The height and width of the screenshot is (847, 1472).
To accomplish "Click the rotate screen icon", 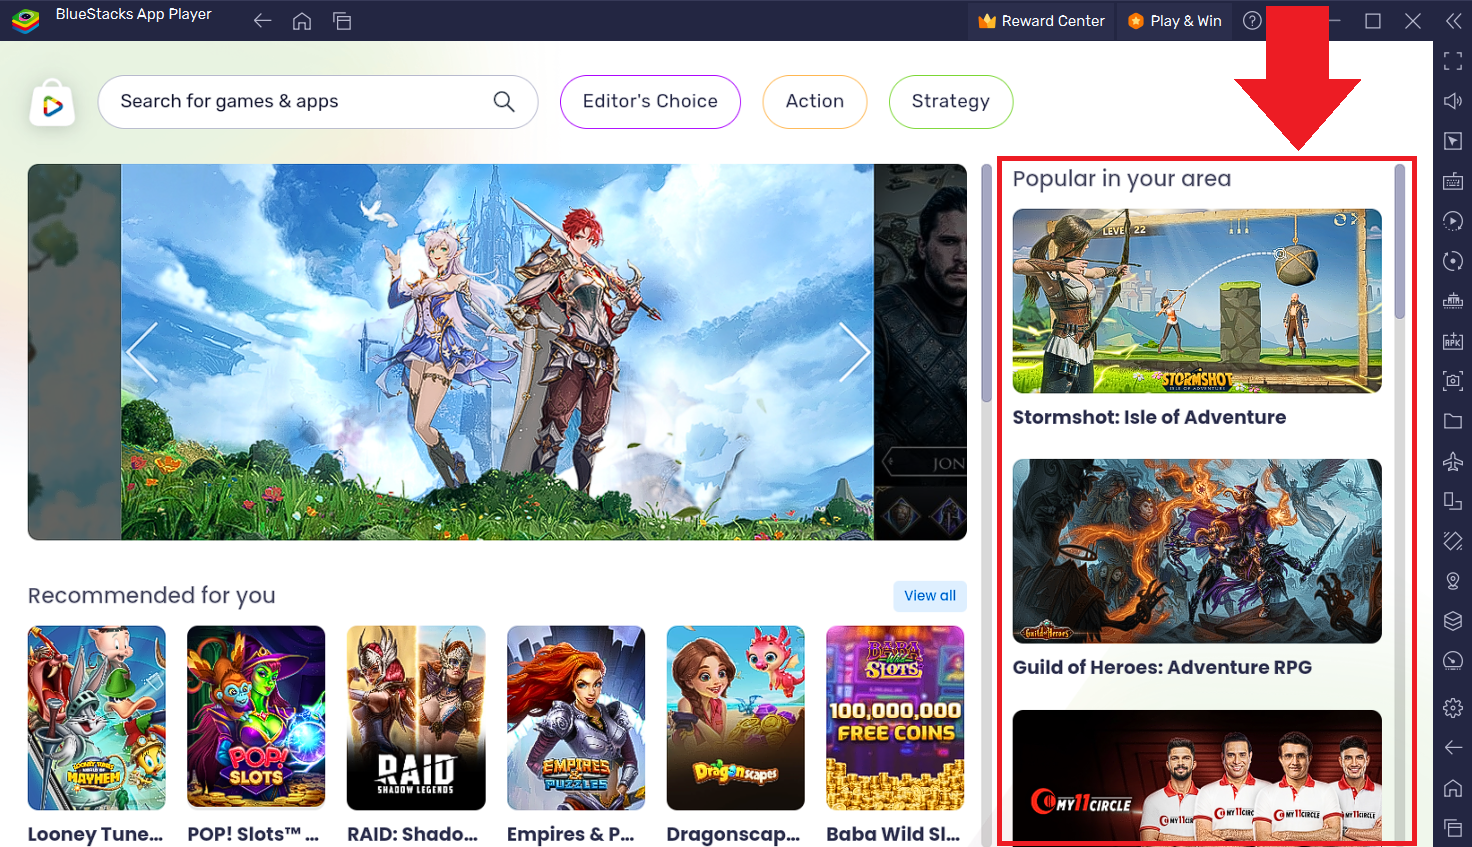I will (x=1453, y=541).
